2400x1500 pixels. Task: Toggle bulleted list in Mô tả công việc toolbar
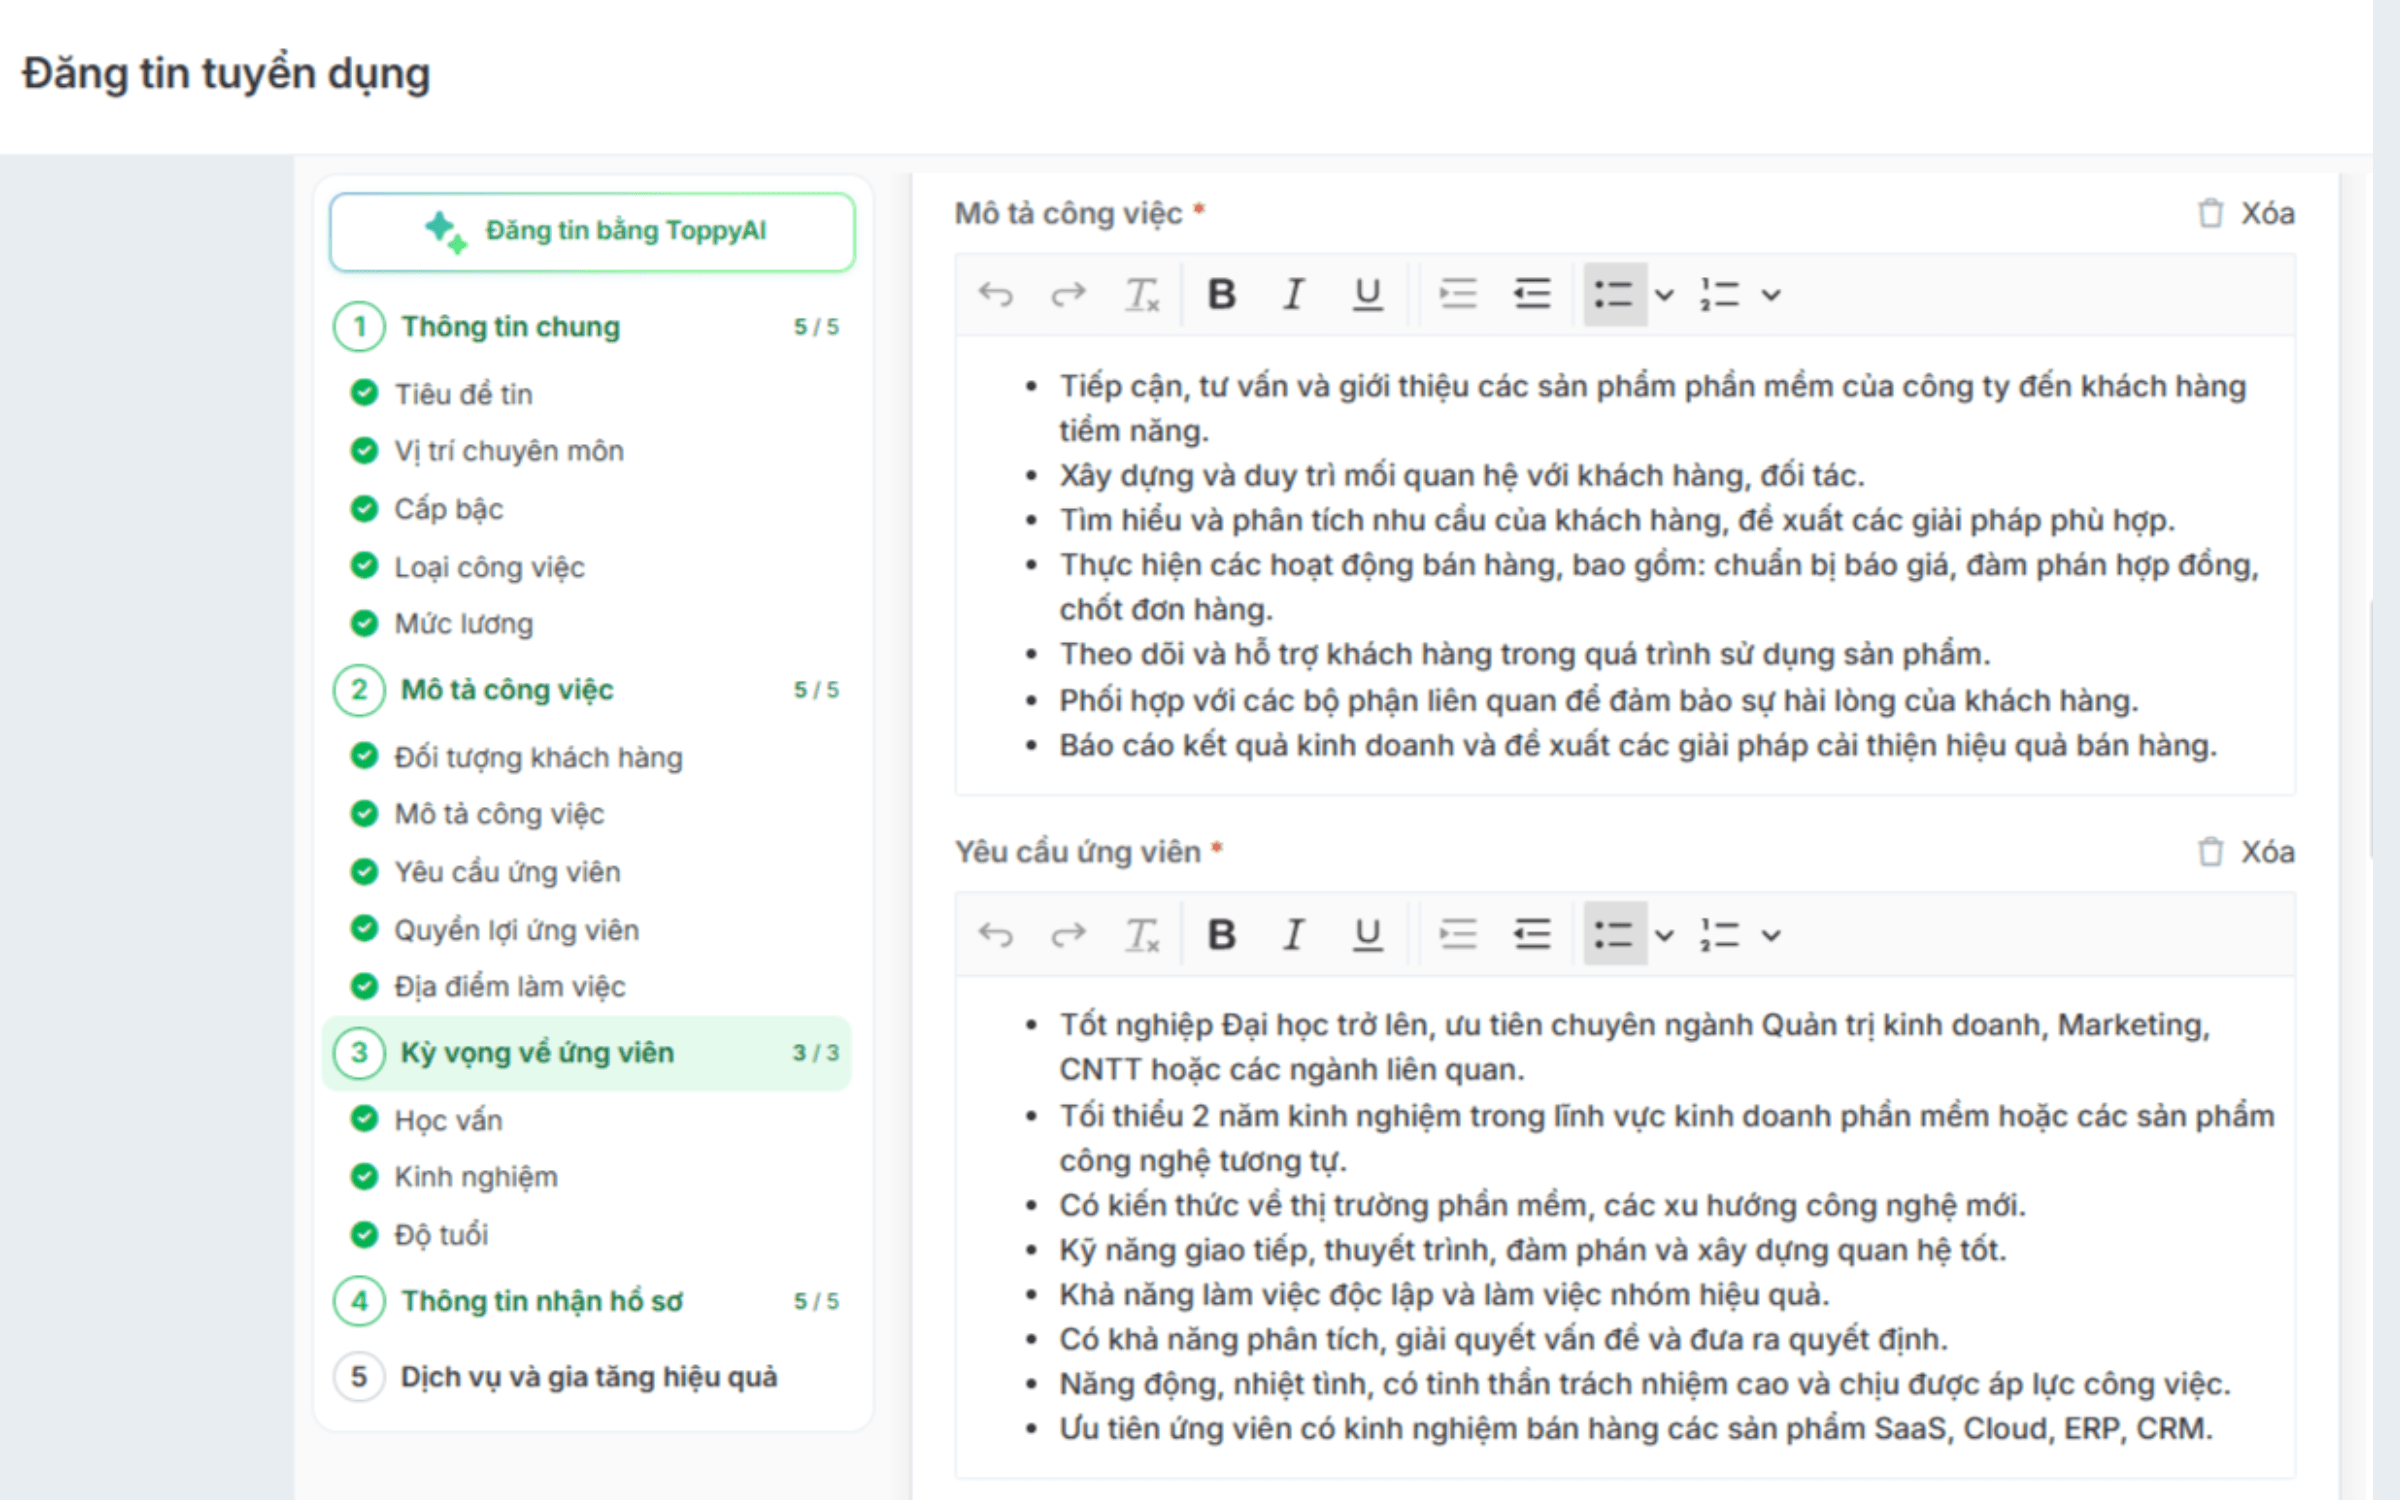coord(1614,295)
